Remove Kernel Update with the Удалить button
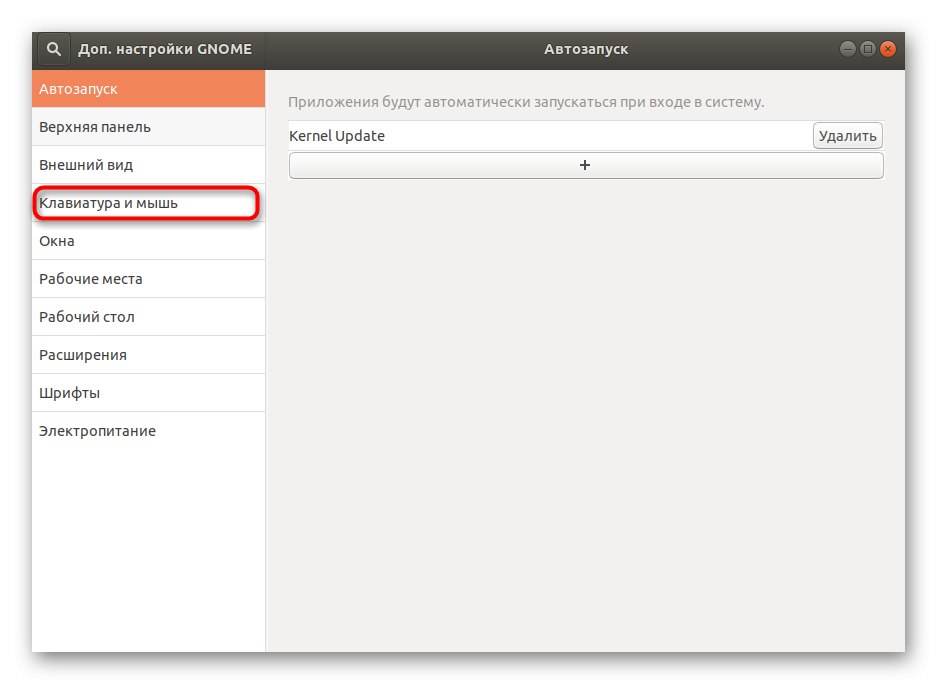937x684 pixels. pyautogui.click(x=847, y=136)
